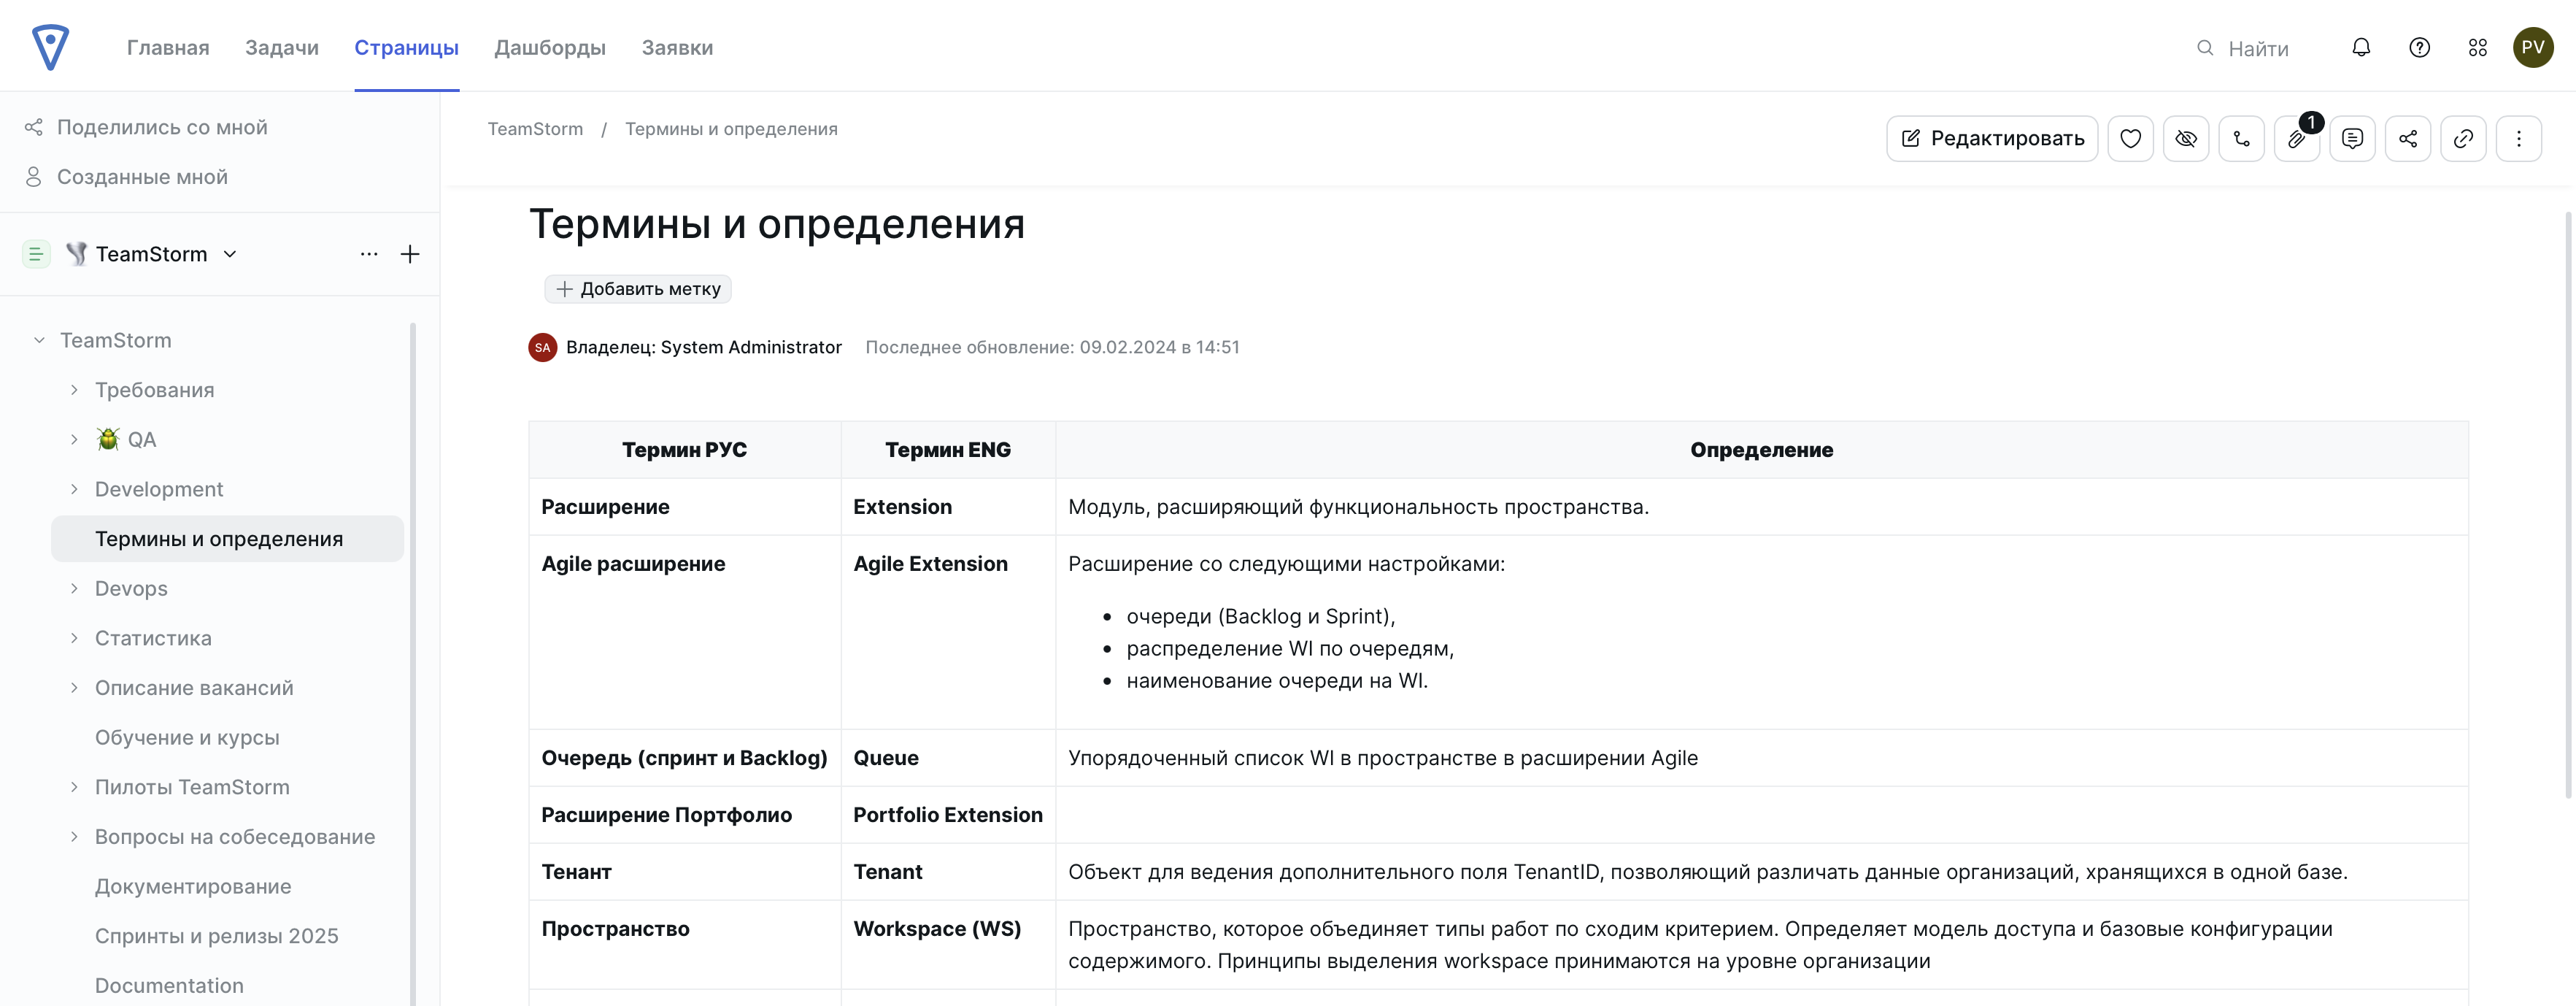
Task: Click the share page icon
Action: (2408, 138)
